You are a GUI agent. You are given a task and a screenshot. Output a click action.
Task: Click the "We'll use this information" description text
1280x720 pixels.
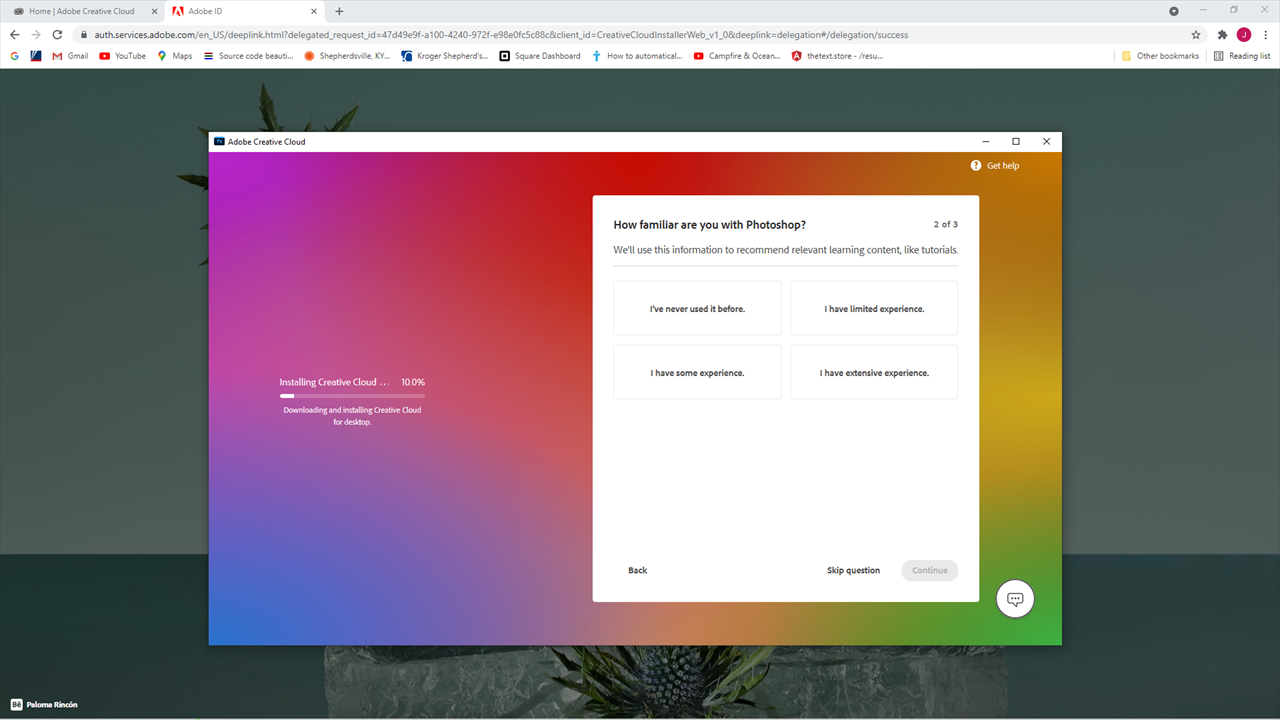(x=786, y=250)
